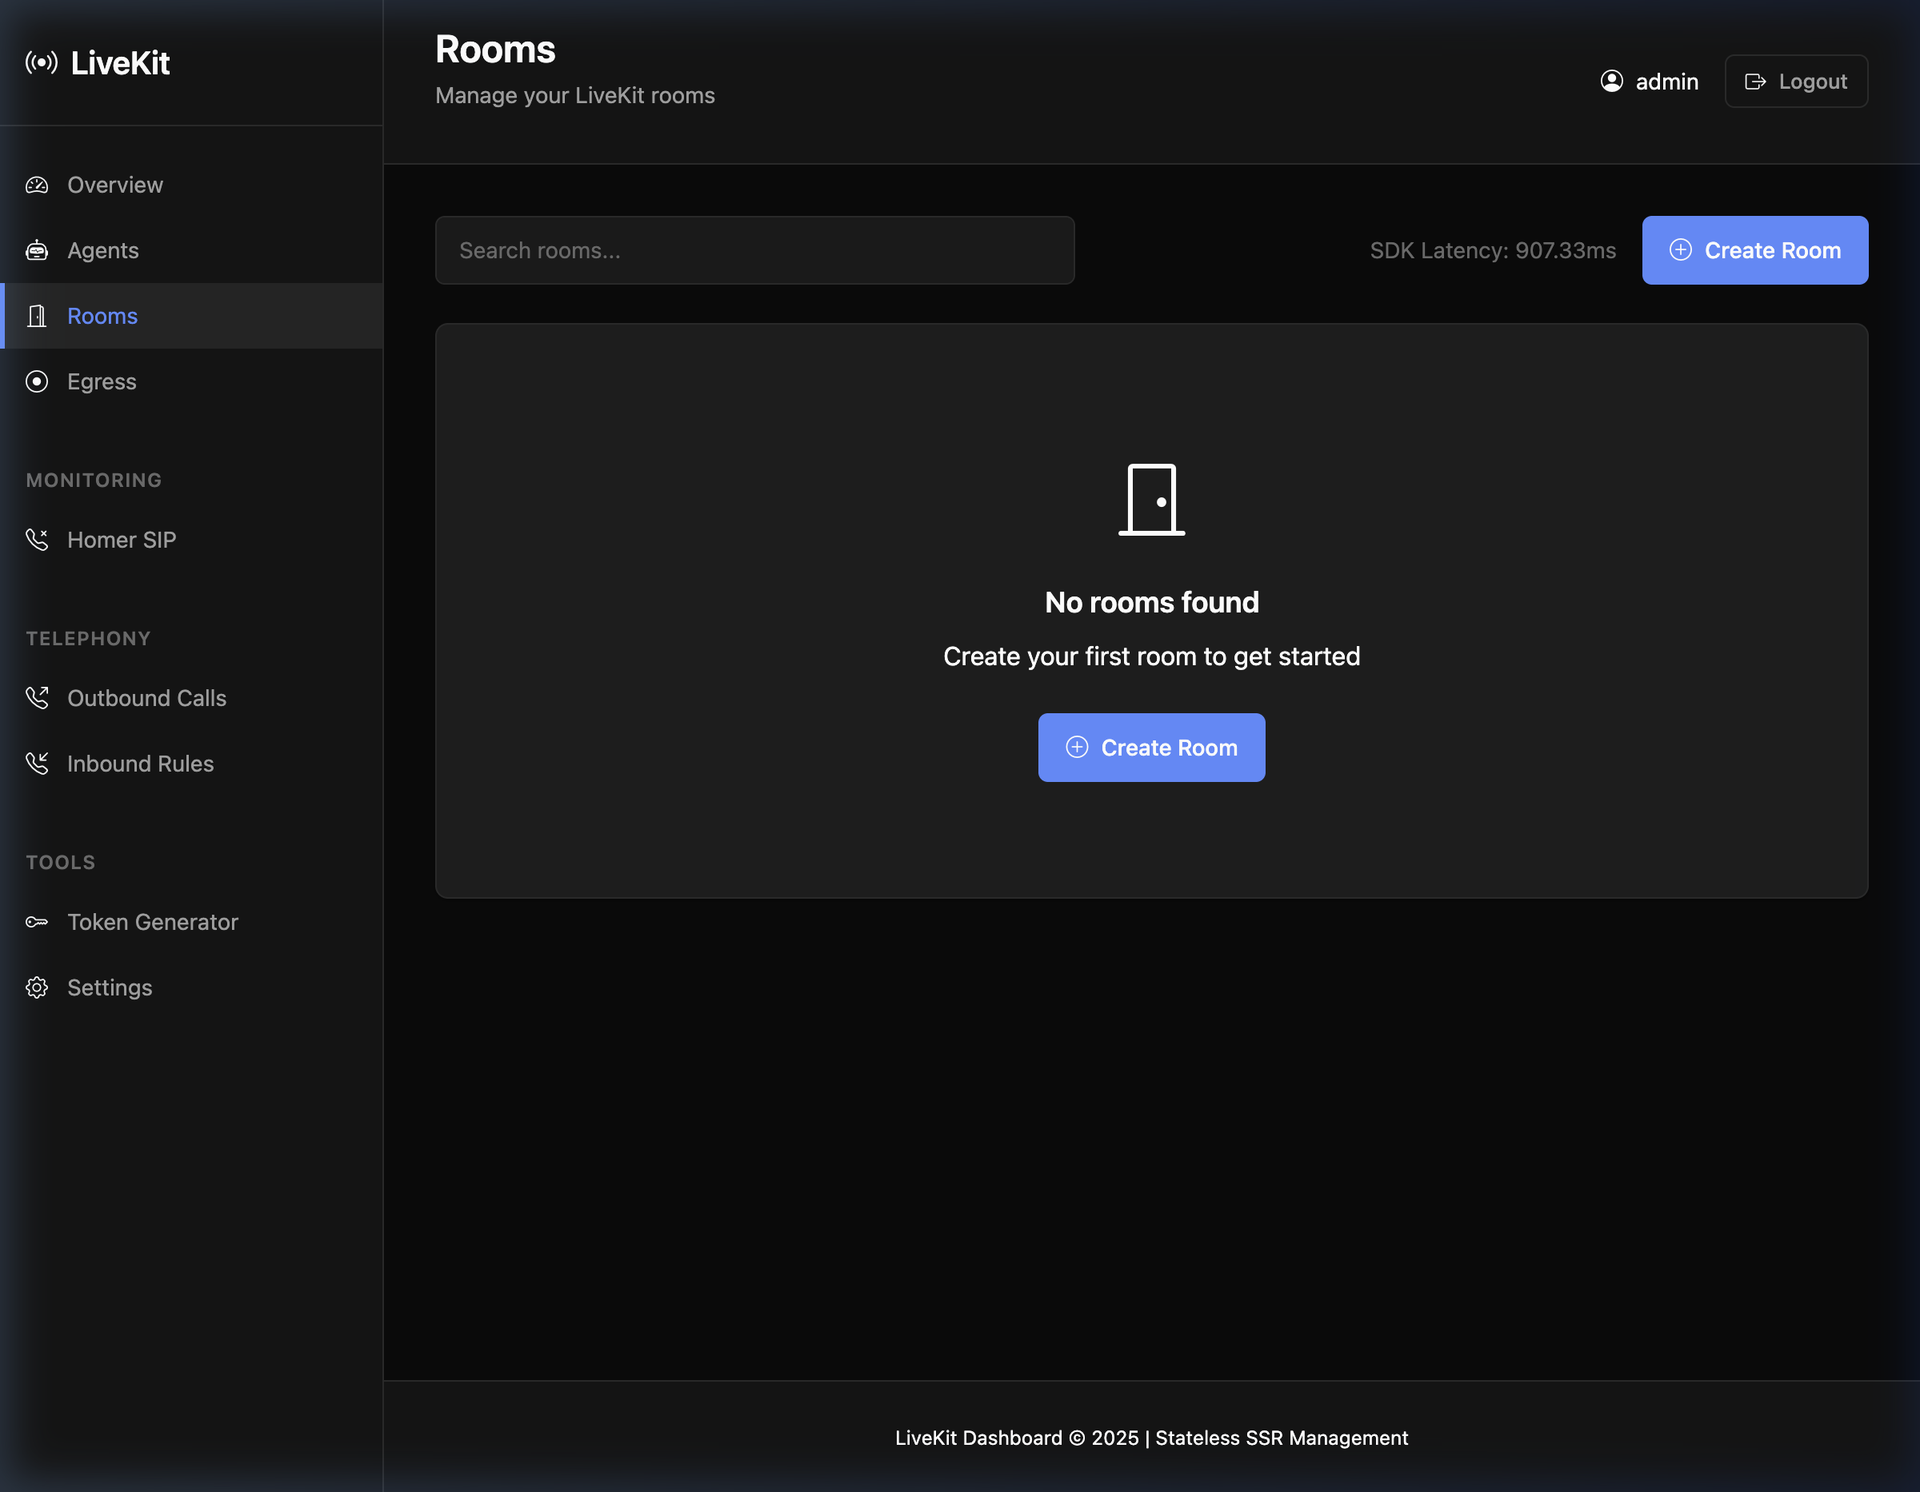The height and width of the screenshot is (1492, 1920).
Task: Click the admin user avatar icon
Action: click(x=1612, y=81)
